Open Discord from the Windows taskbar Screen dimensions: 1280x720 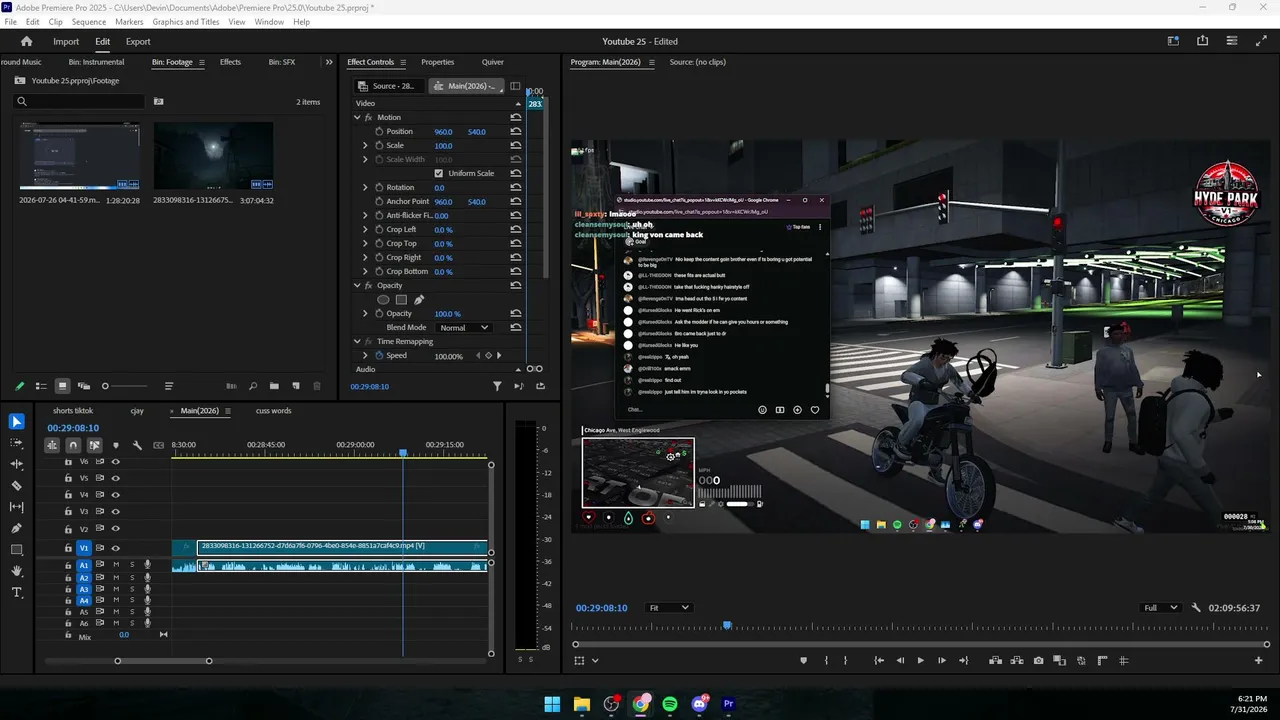pos(699,704)
